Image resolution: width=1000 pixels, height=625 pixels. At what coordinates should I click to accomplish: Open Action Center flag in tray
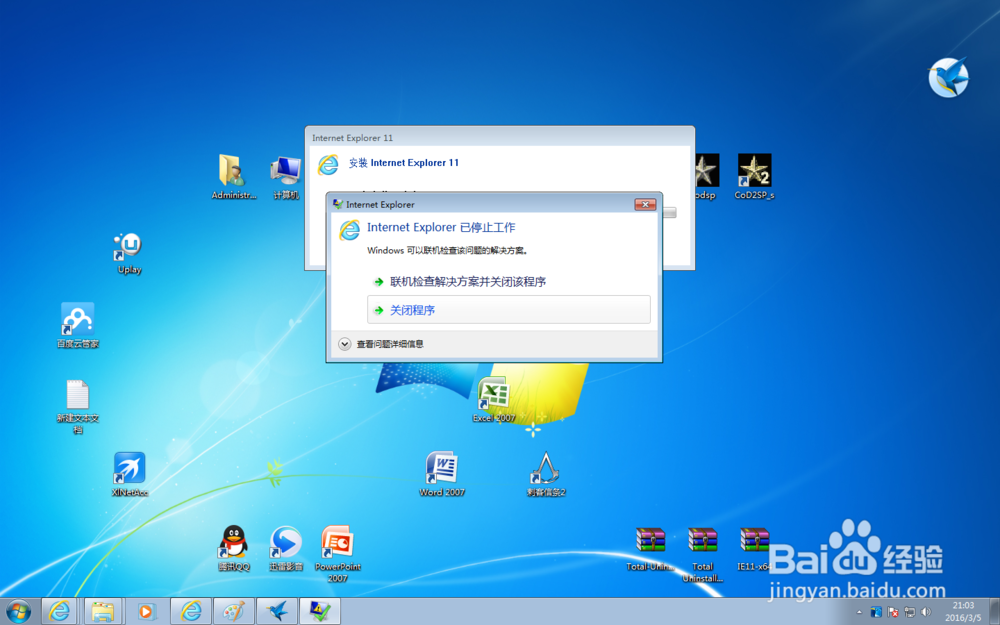coord(893,612)
